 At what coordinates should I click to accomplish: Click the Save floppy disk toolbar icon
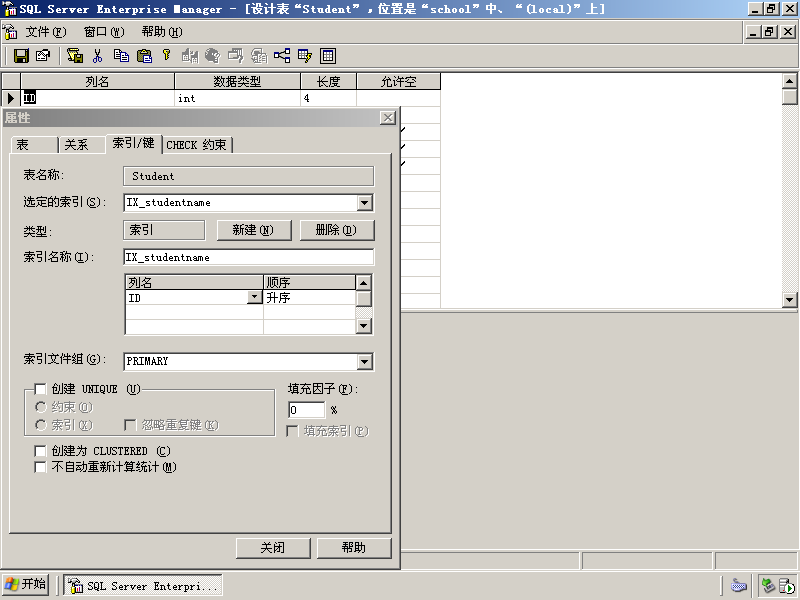click(21, 56)
